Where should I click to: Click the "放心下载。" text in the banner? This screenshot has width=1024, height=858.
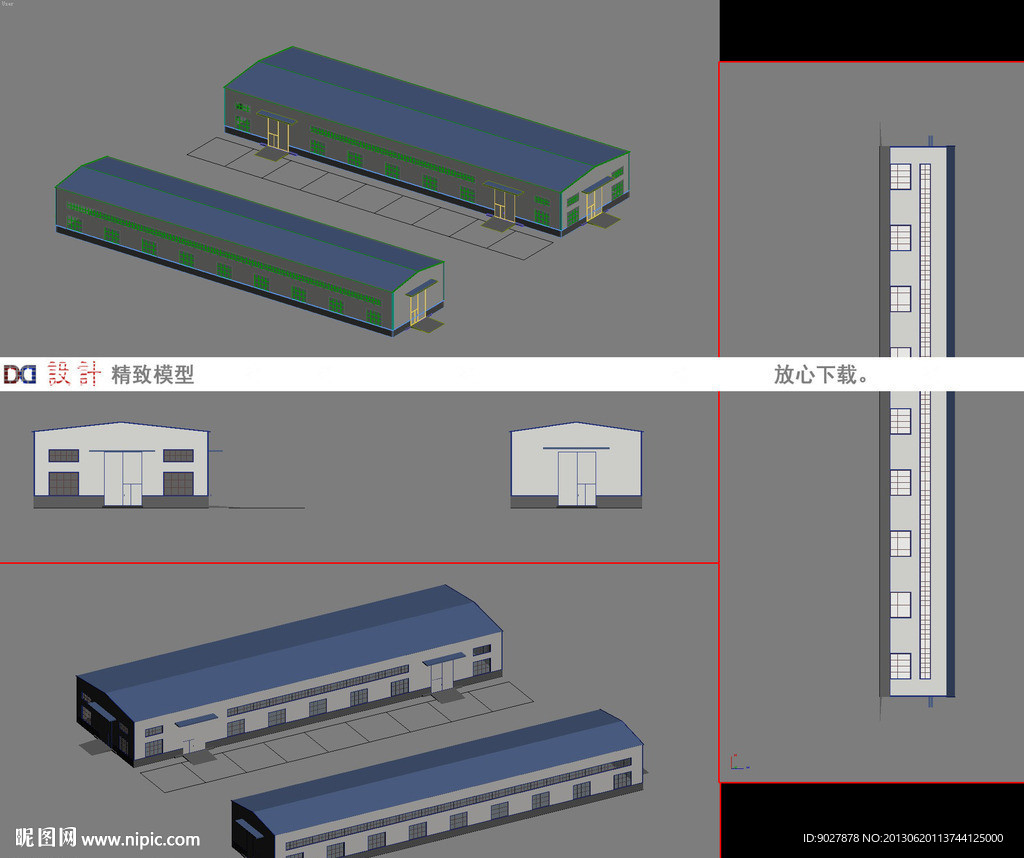pos(821,374)
